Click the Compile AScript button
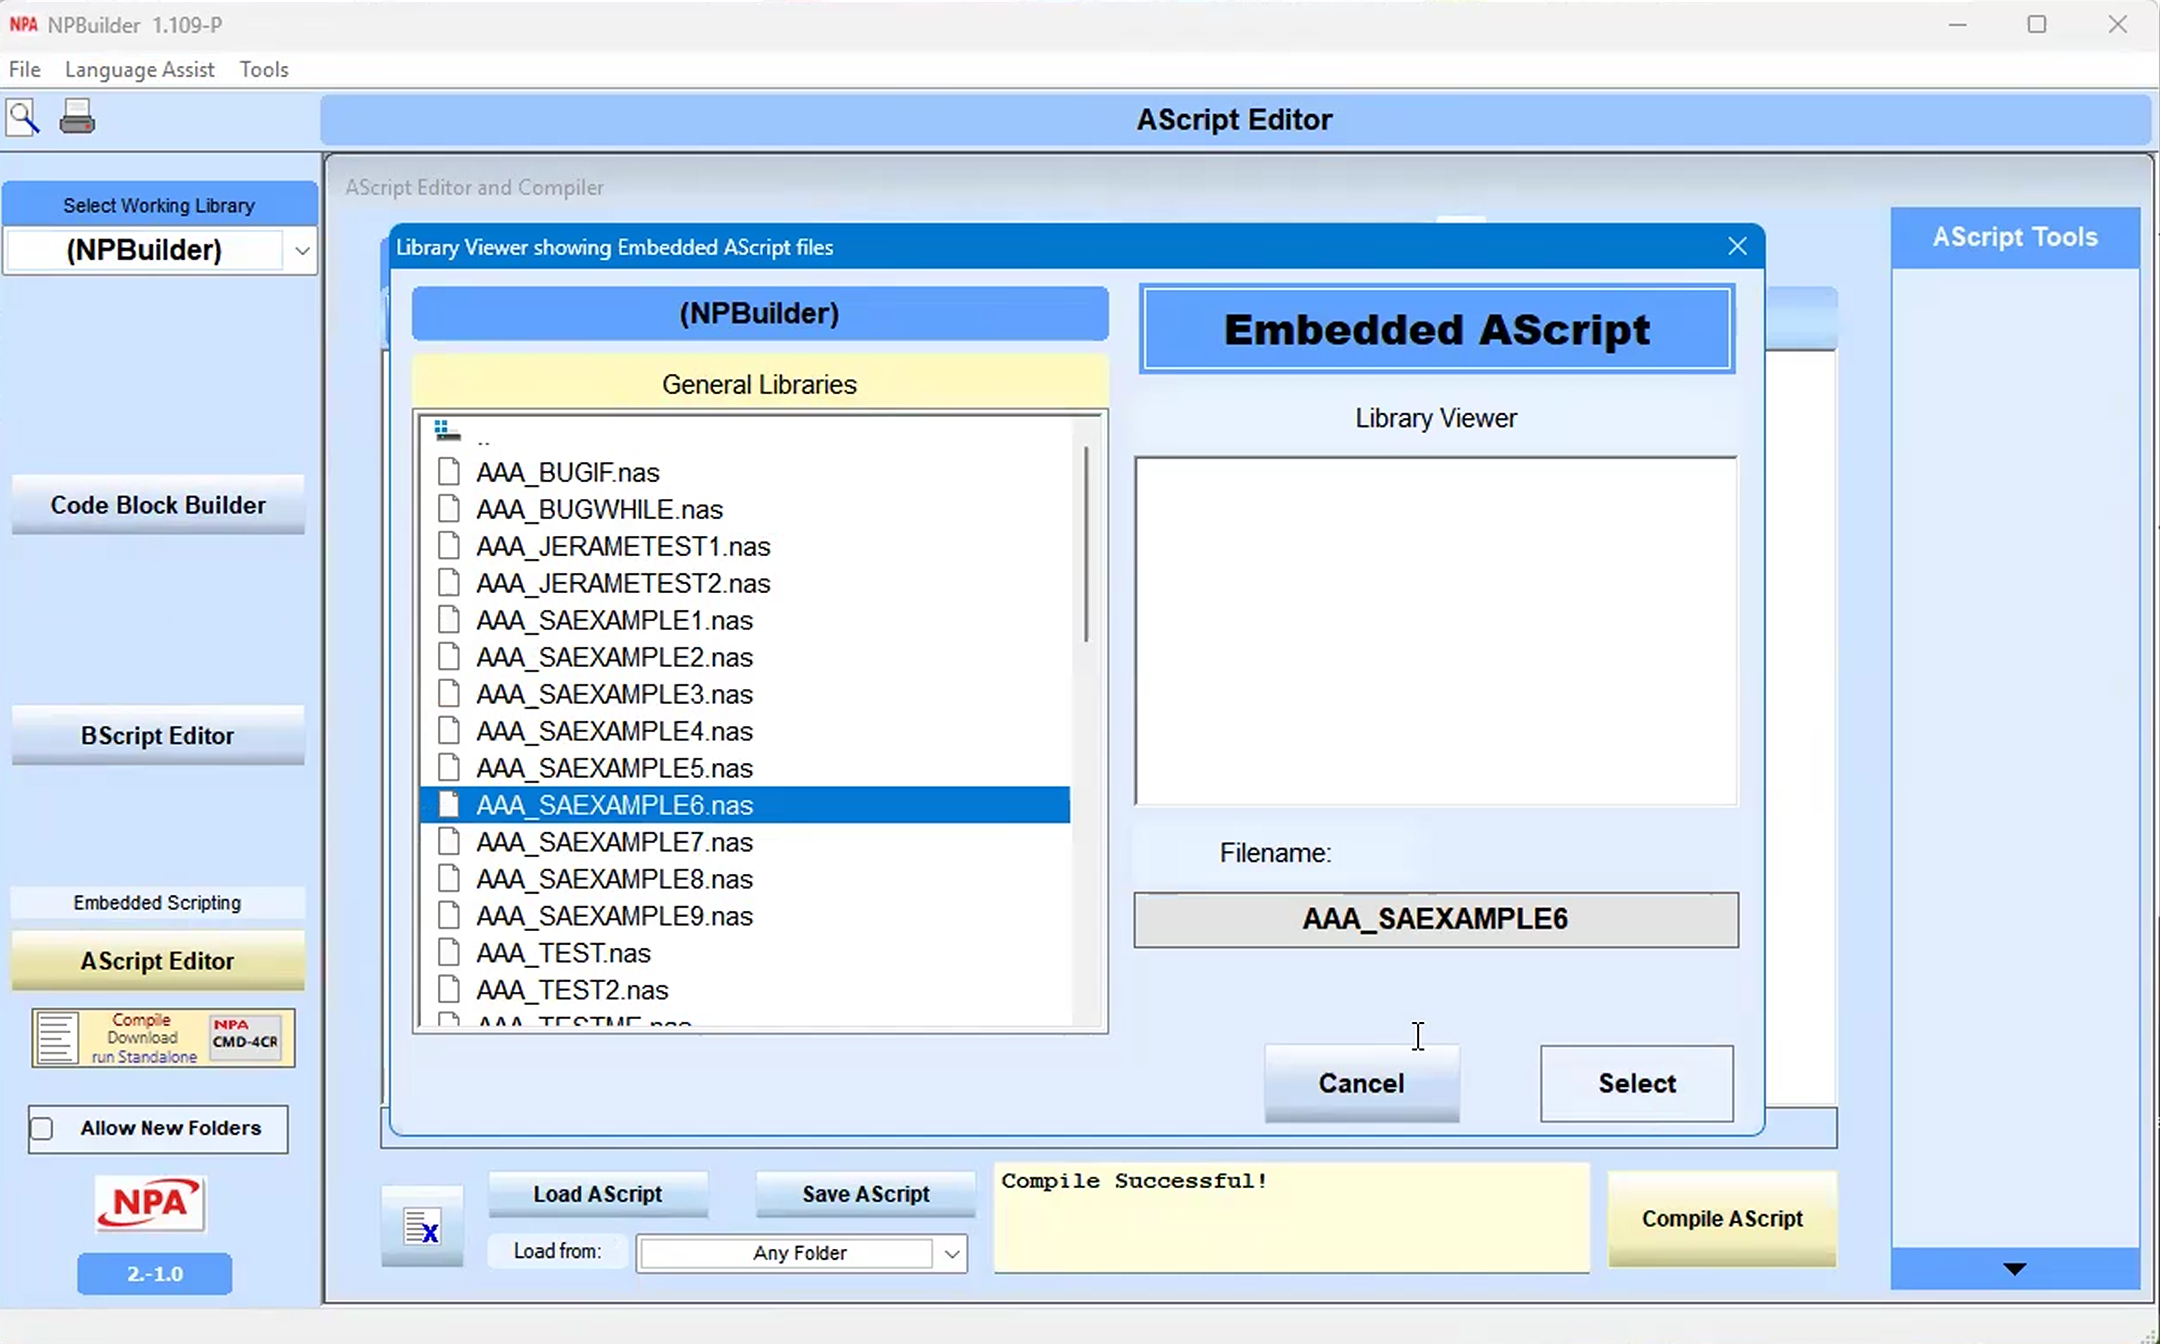 (1722, 1219)
